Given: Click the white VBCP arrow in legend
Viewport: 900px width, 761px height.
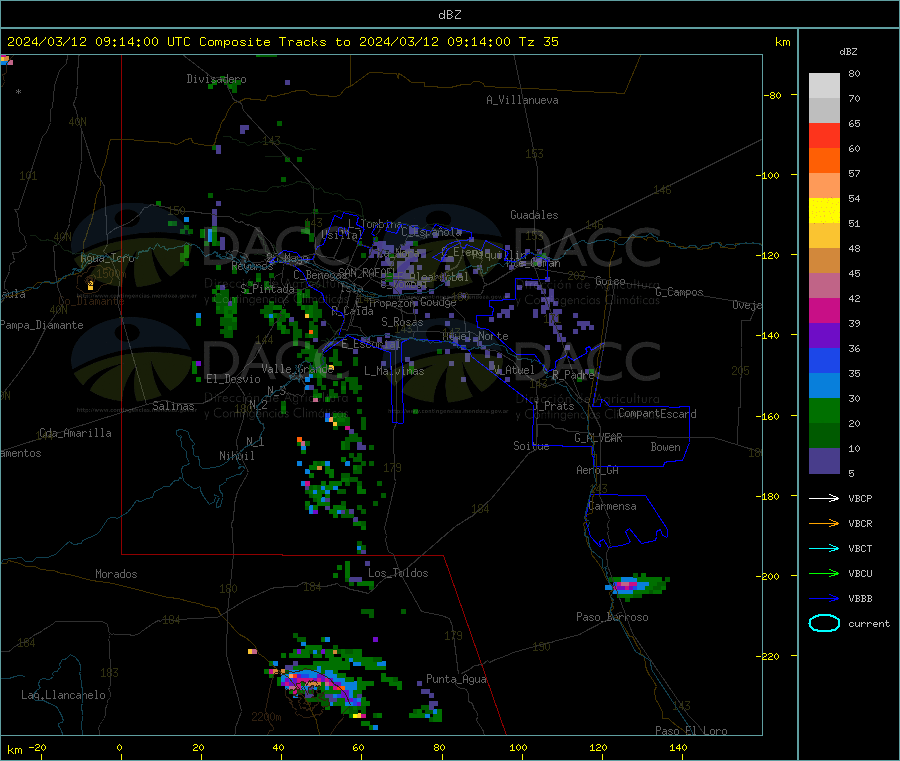Looking at the screenshot, I should (x=824, y=498).
